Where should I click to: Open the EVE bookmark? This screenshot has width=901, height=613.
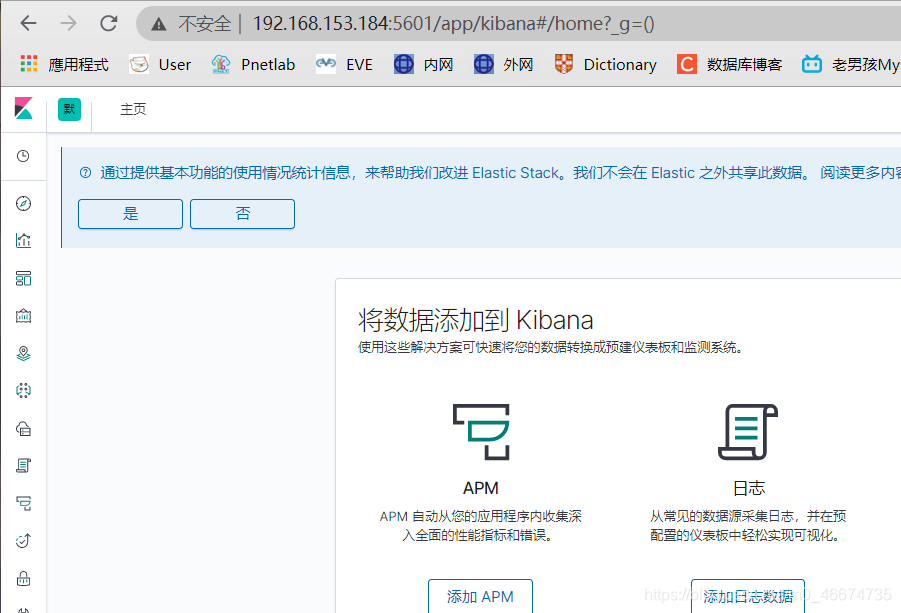coord(344,64)
